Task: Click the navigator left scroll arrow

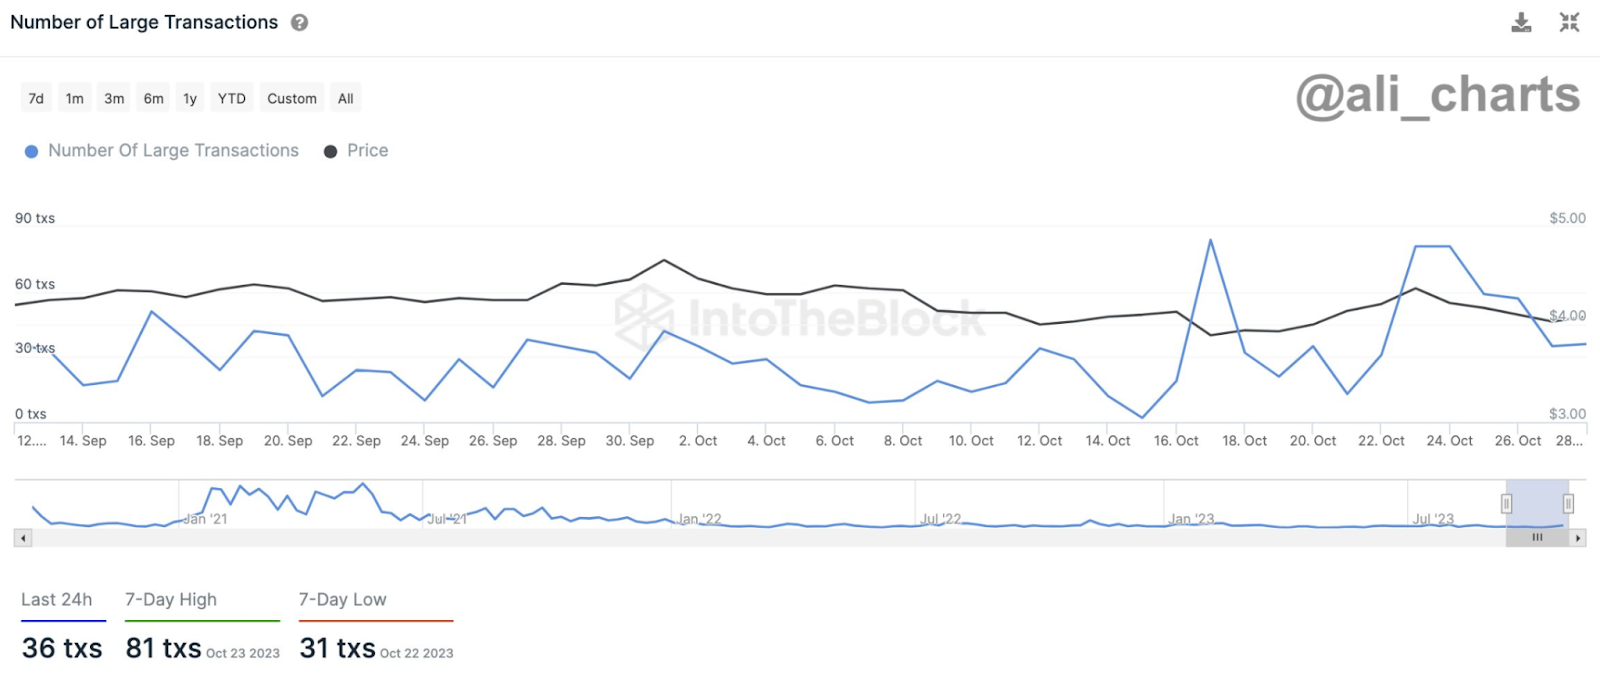Action: click(23, 538)
